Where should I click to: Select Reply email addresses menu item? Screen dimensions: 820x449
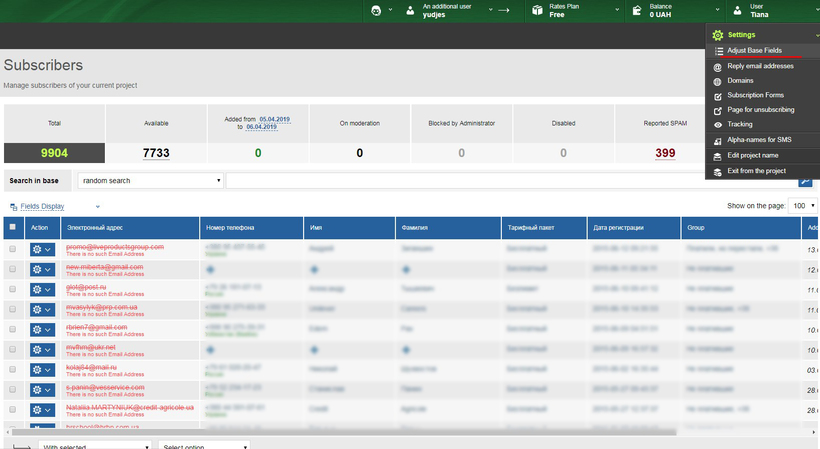pos(762,66)
